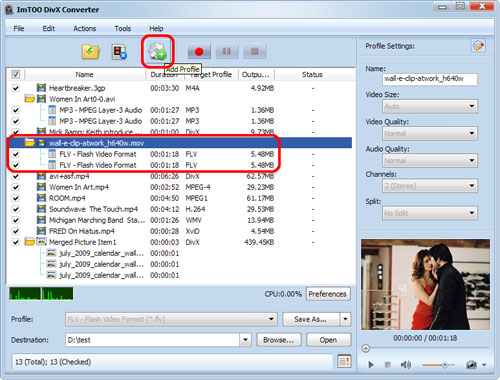The width and height of the screenshot is (500, 380).
Task: Take a snapshot with camera icon
Action: tap(471, 365)
